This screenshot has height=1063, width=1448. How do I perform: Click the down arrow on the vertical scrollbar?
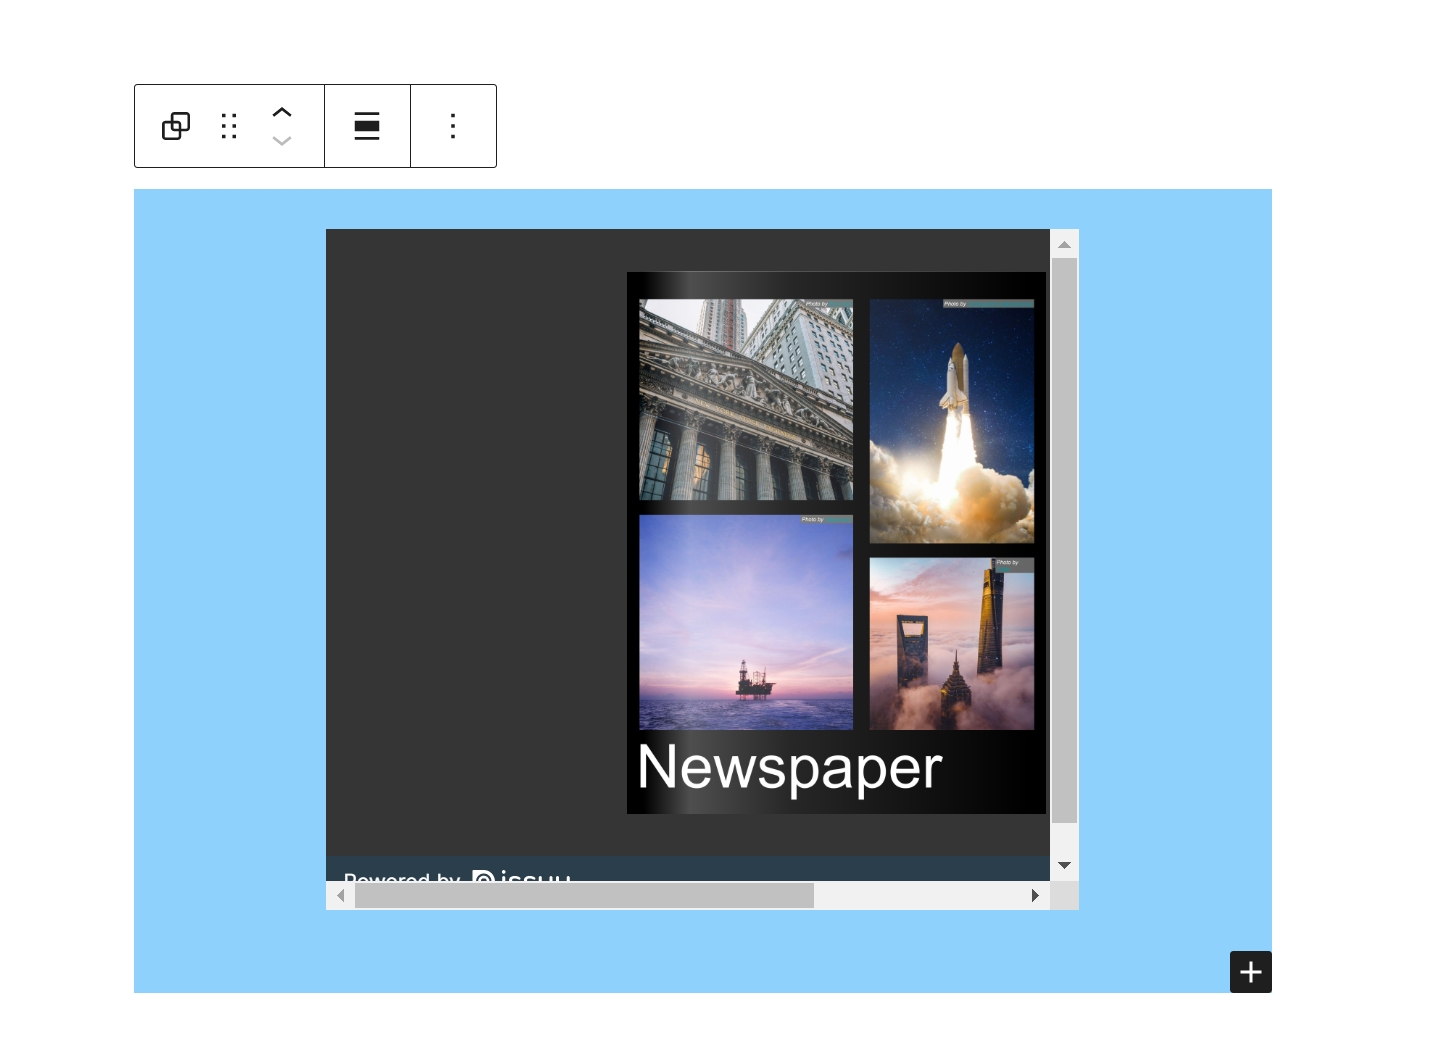(x=1064, y=864)
